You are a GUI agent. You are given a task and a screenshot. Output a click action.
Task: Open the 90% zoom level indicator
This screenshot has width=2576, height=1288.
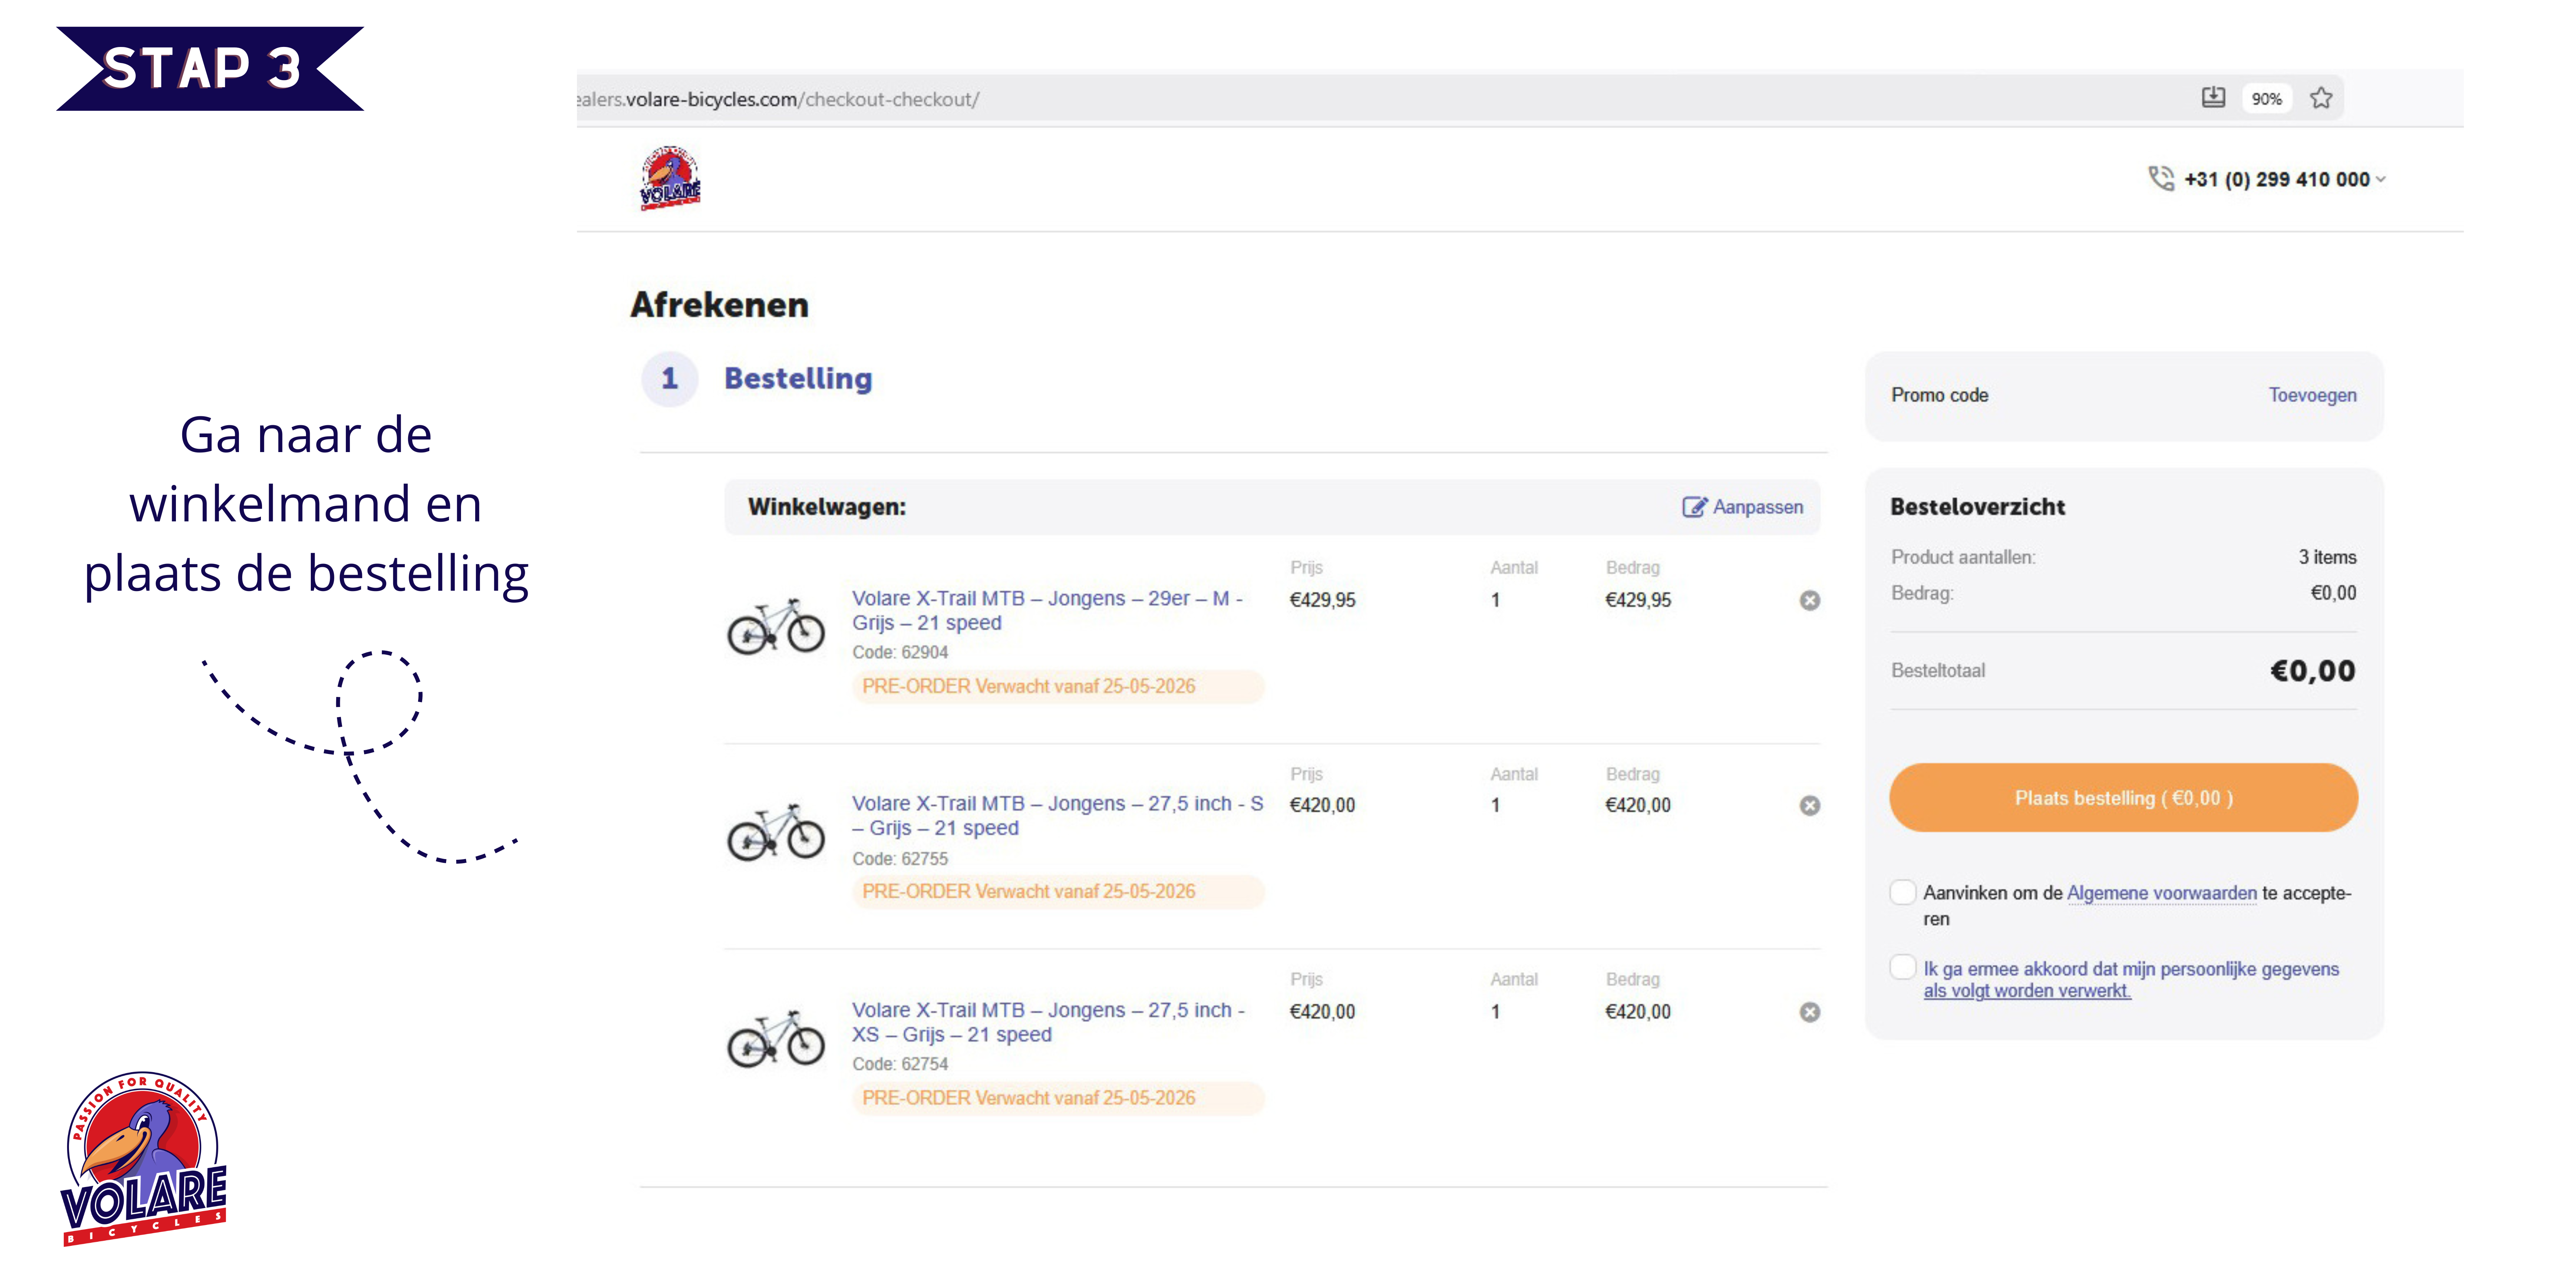click(x=2266, y=98)
